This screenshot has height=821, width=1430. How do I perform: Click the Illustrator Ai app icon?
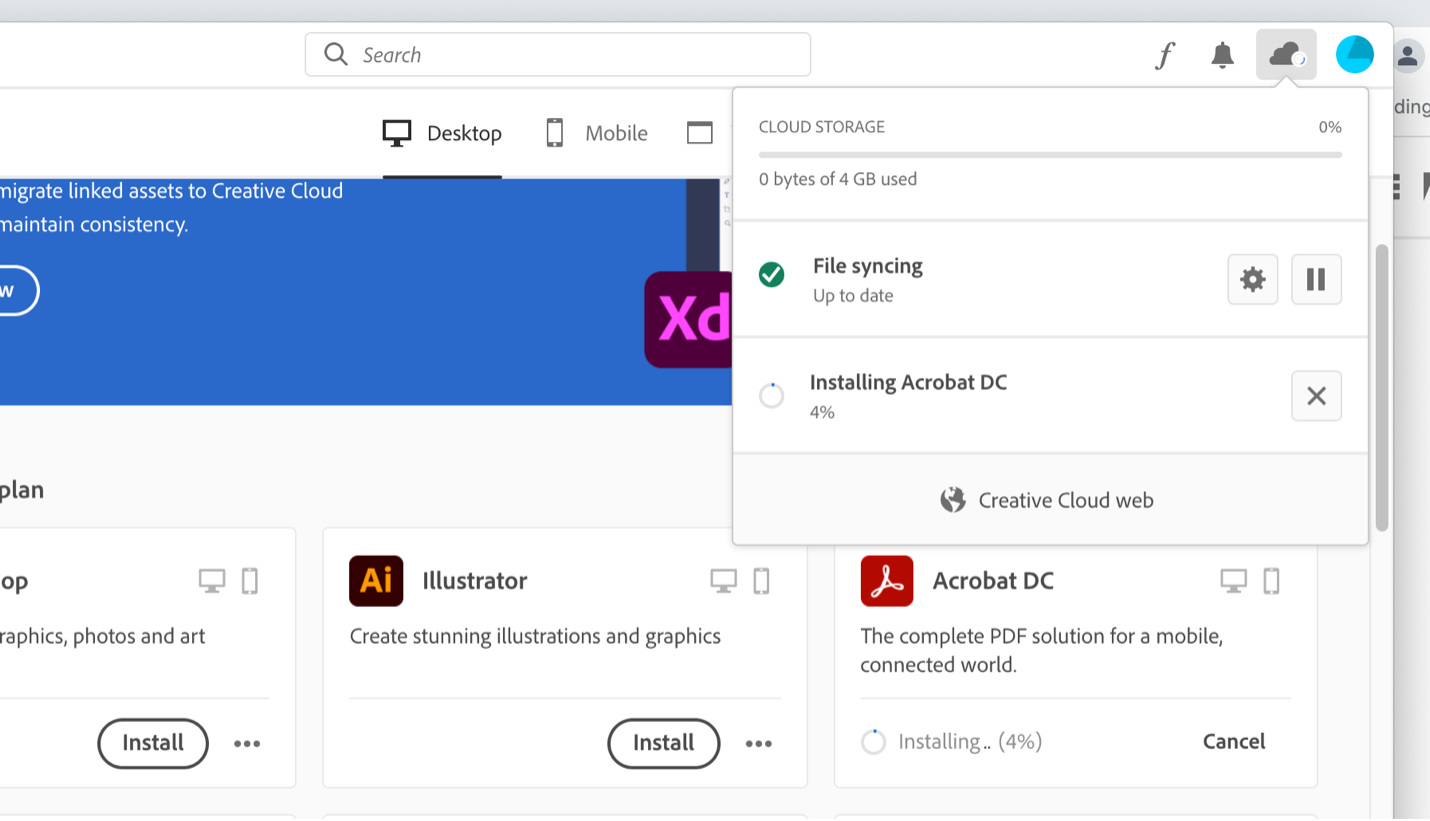pos(376,581)
